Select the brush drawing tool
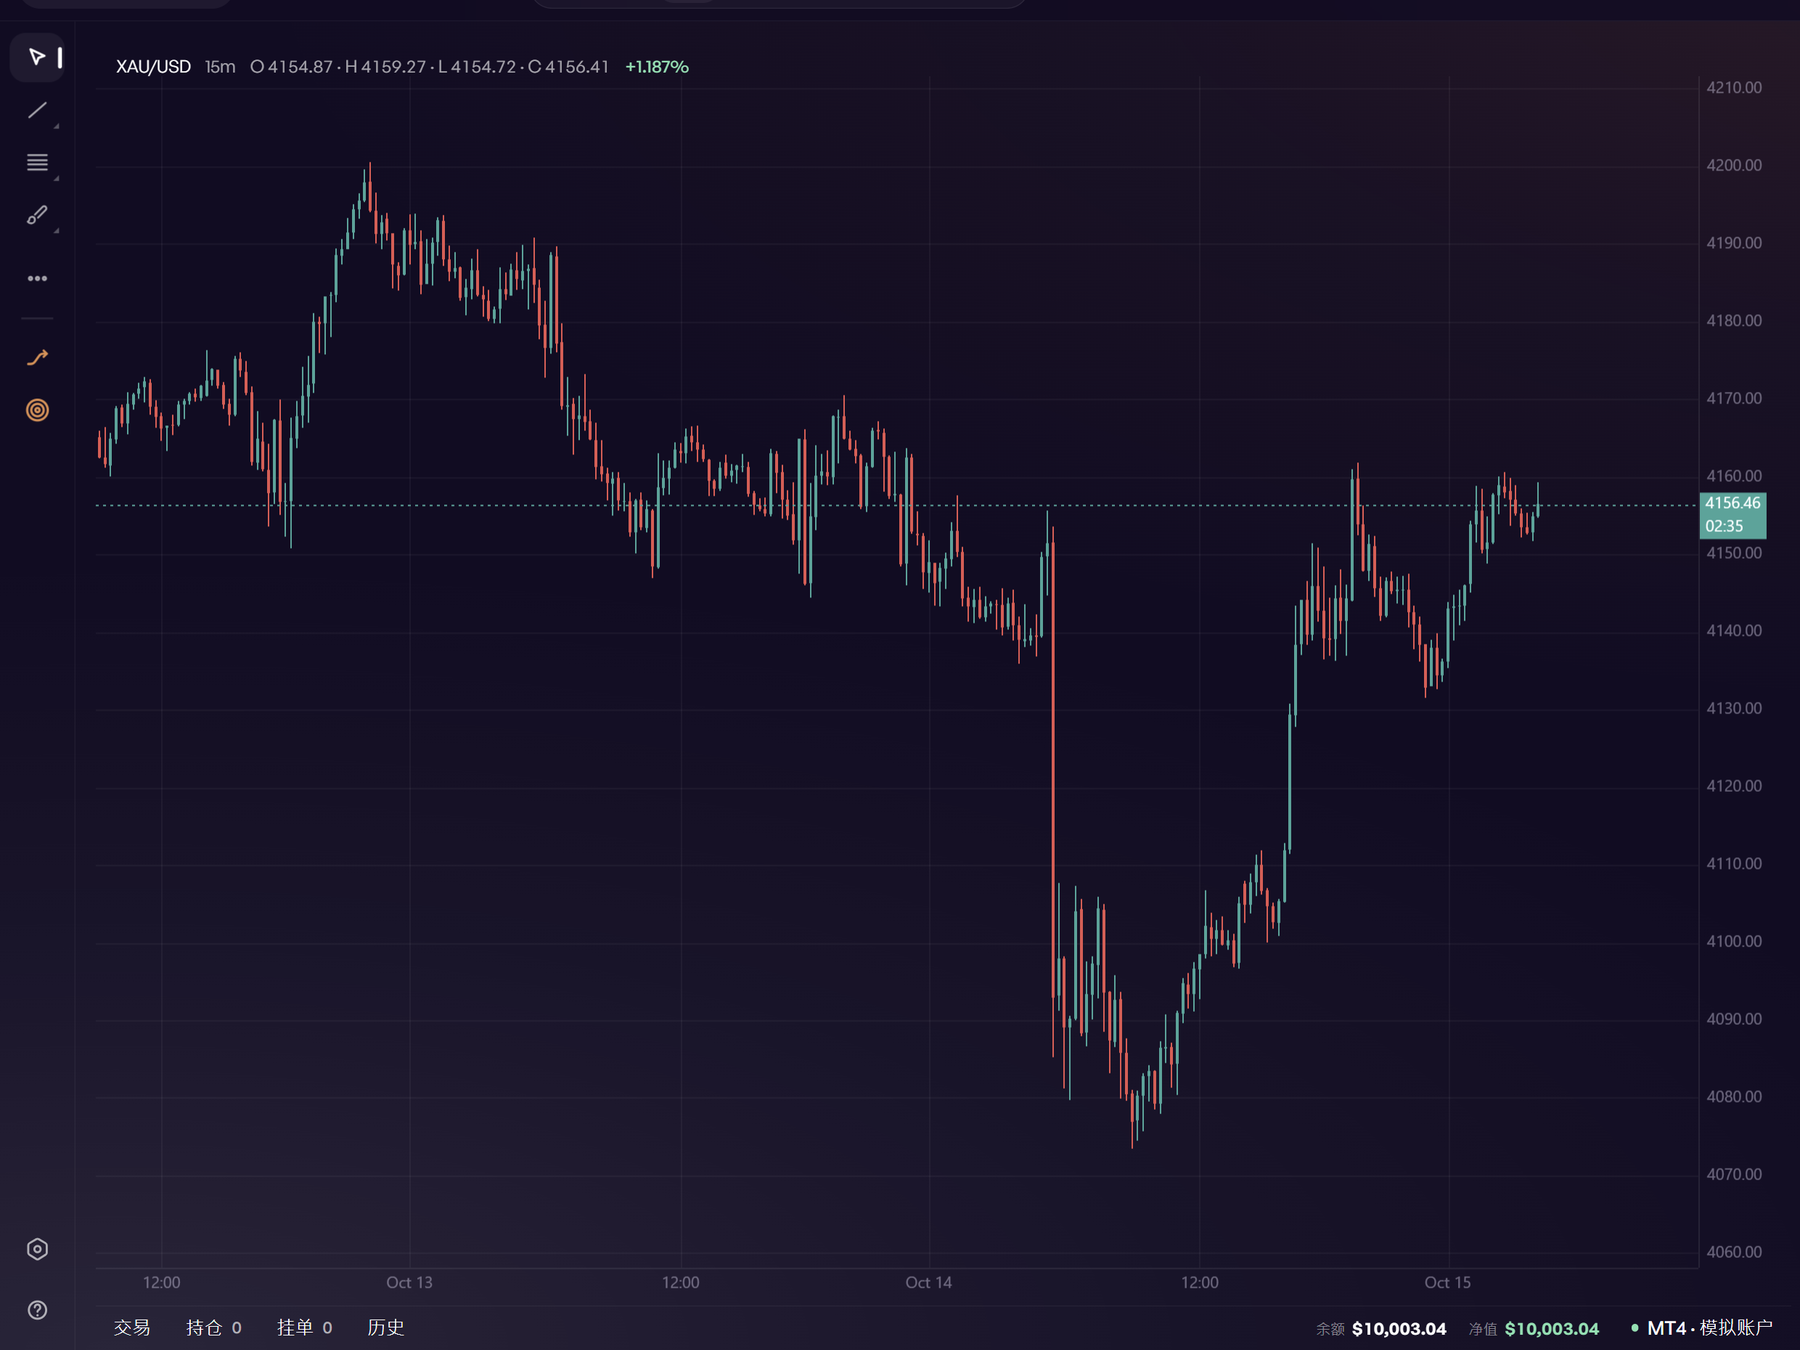Image resolution: width=1800 pixels, height=1350 pixels. 37,215
